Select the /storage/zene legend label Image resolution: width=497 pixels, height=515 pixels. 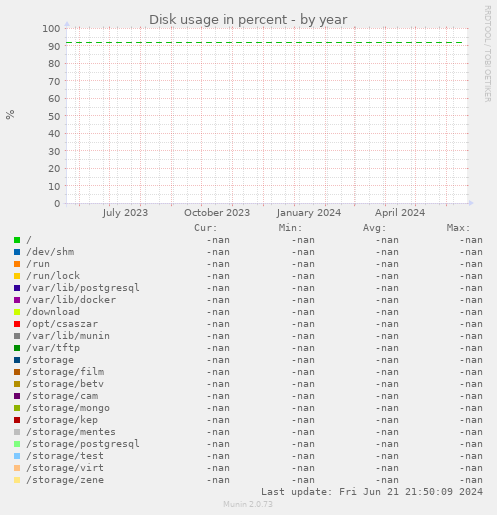point(65,480)
